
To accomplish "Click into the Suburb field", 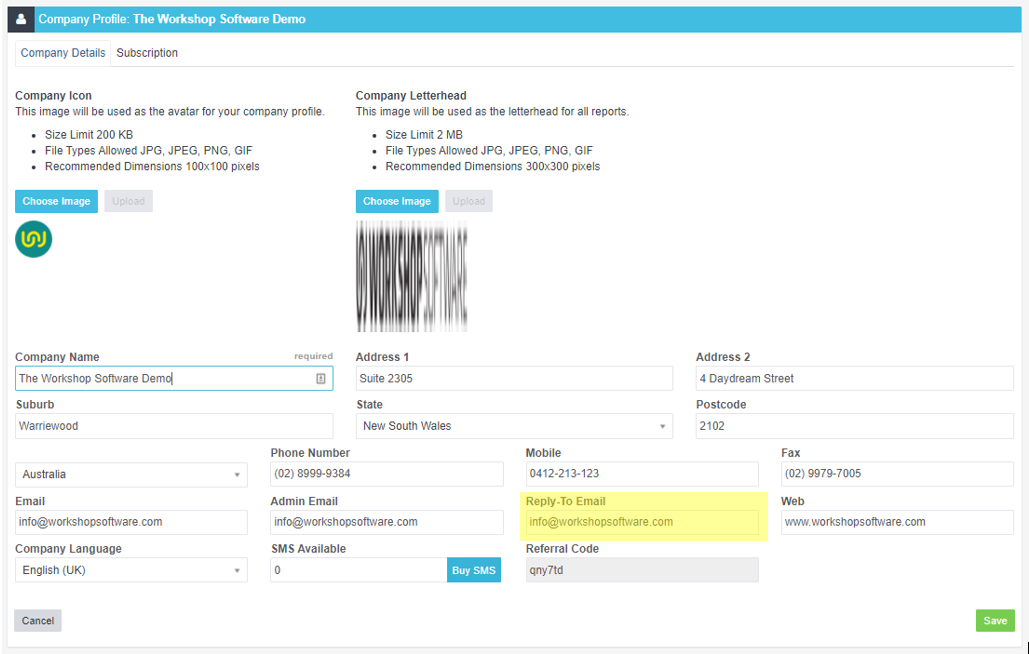I will pos(174,426).
